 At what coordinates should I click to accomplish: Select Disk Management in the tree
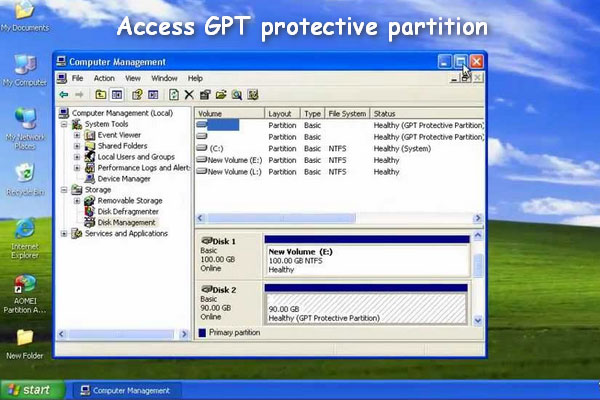(x=126, y=222)
